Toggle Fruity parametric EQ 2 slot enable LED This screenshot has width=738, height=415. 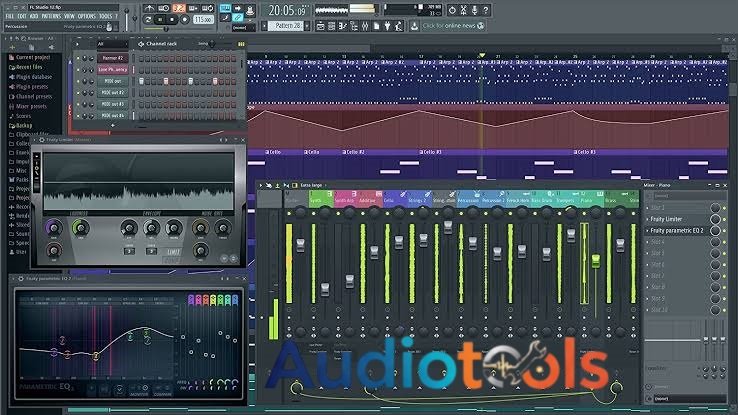coord(725,231)
